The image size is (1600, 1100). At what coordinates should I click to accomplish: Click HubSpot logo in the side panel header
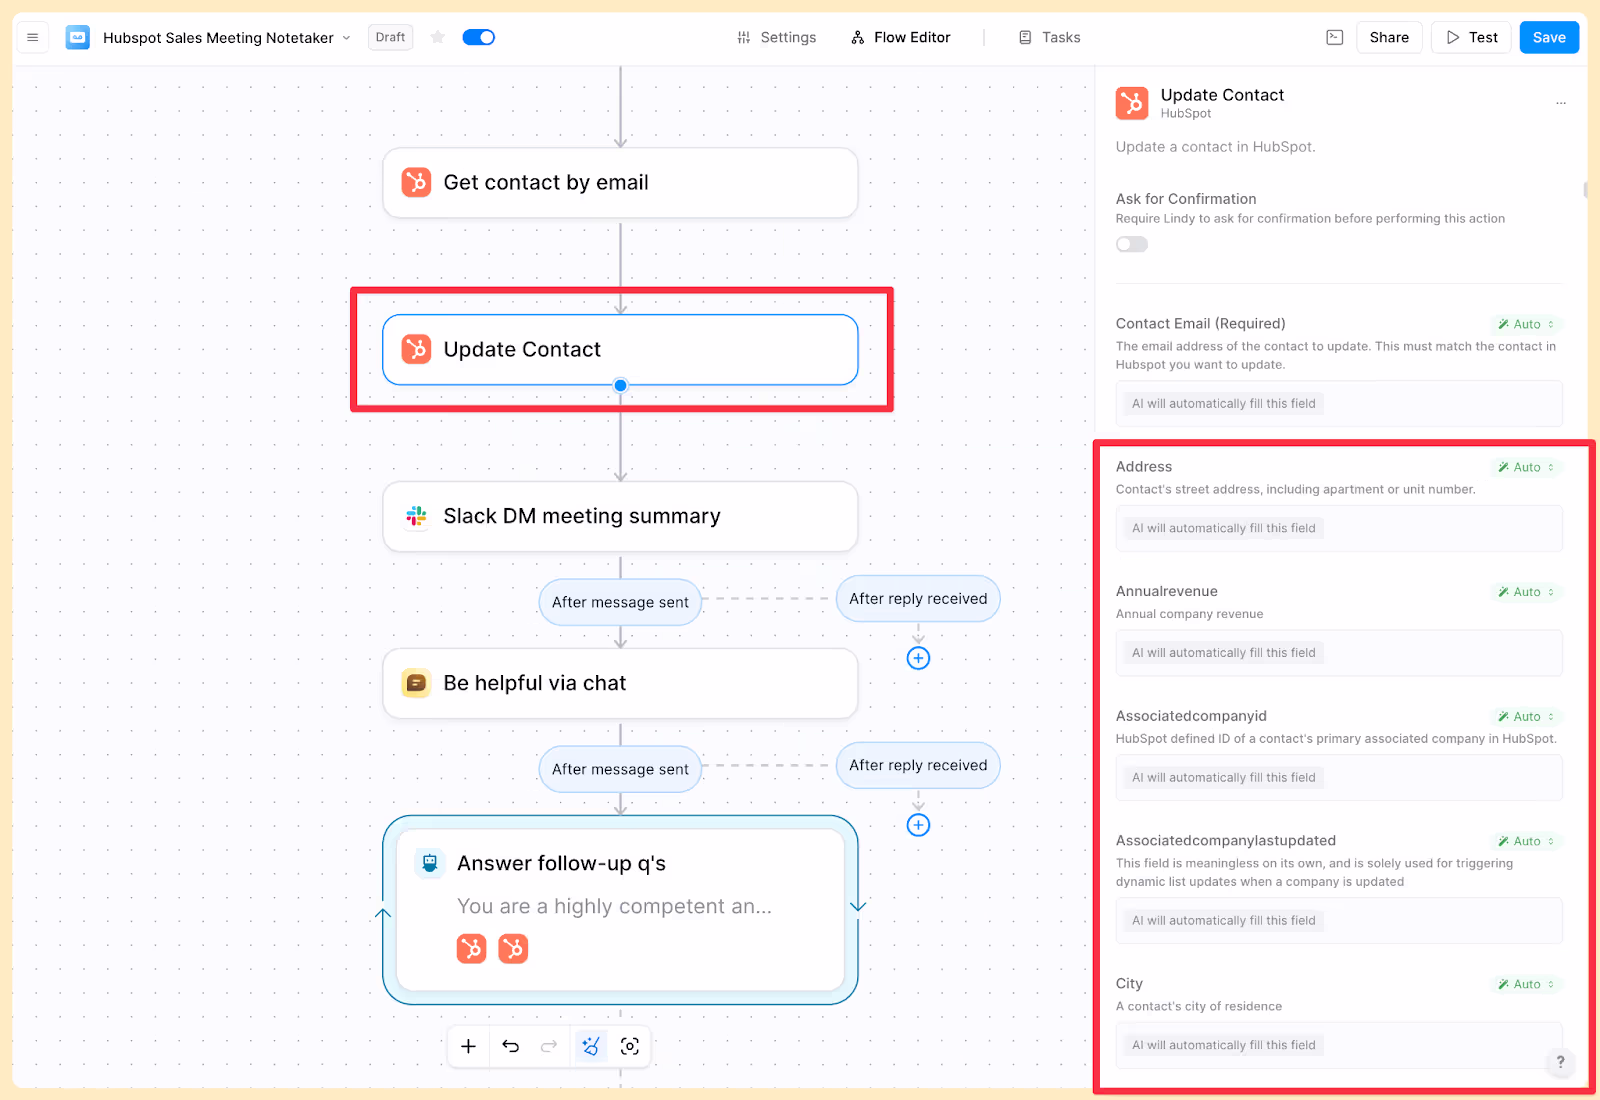coord(1132,103)
